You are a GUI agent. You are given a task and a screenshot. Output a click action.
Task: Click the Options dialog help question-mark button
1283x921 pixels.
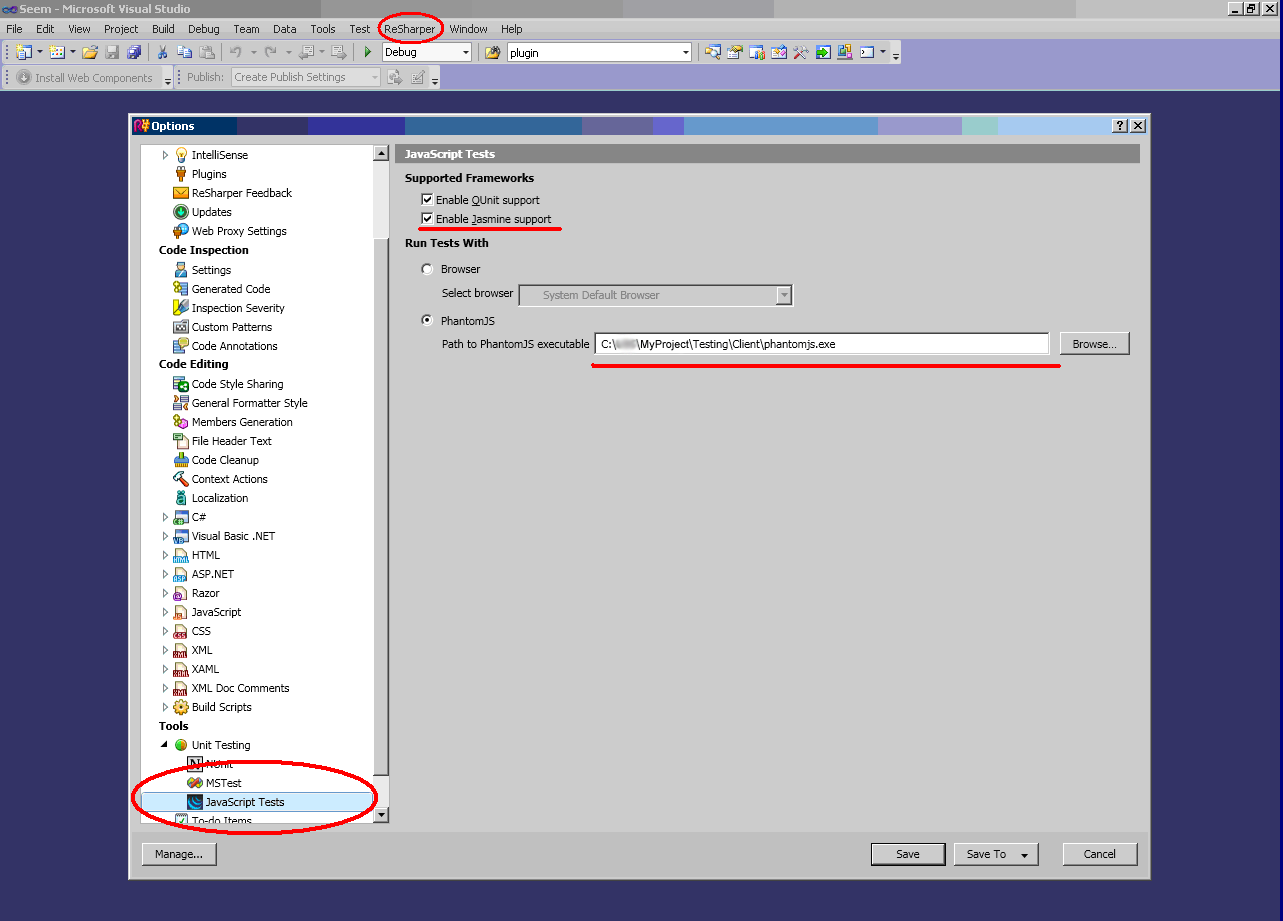click(1120, 126)
